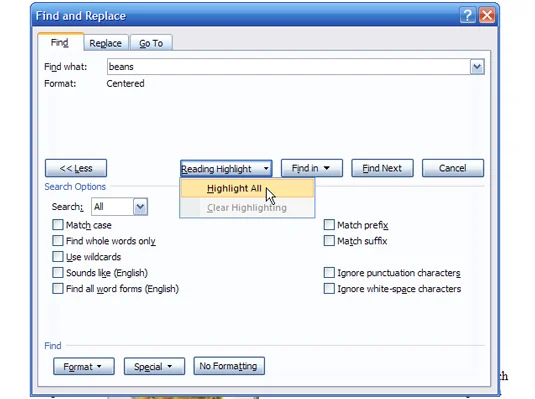Open the Special dropdown button

coord(154,367)
